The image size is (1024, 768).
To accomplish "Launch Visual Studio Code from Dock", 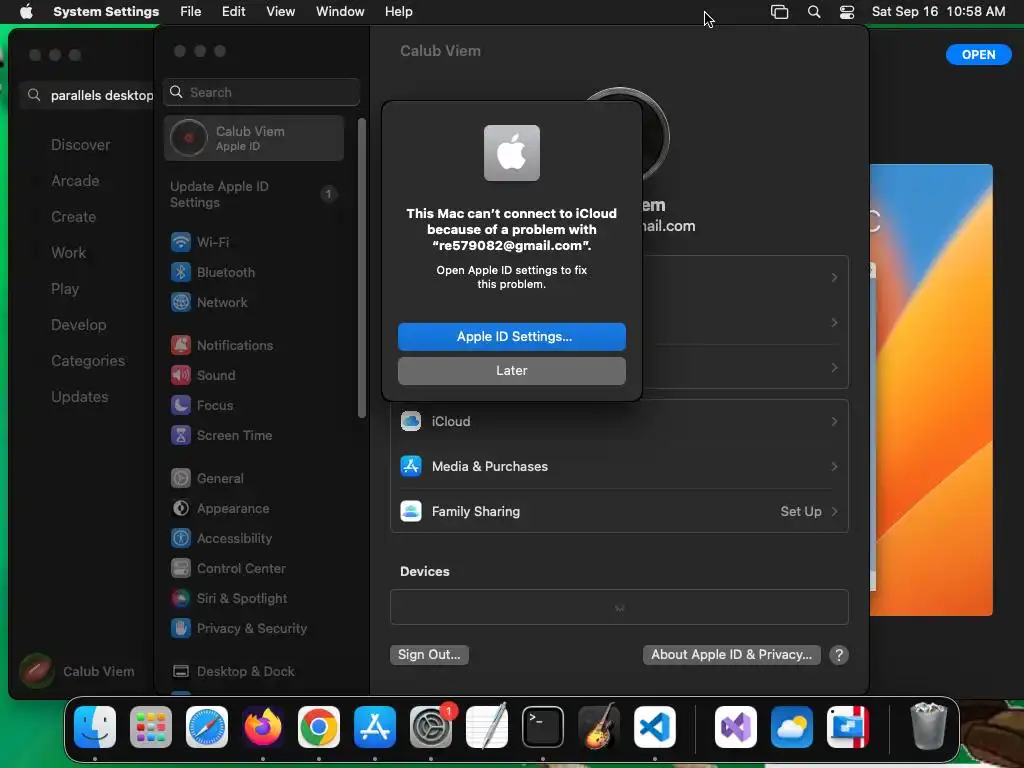I will (x=654, y=727).
